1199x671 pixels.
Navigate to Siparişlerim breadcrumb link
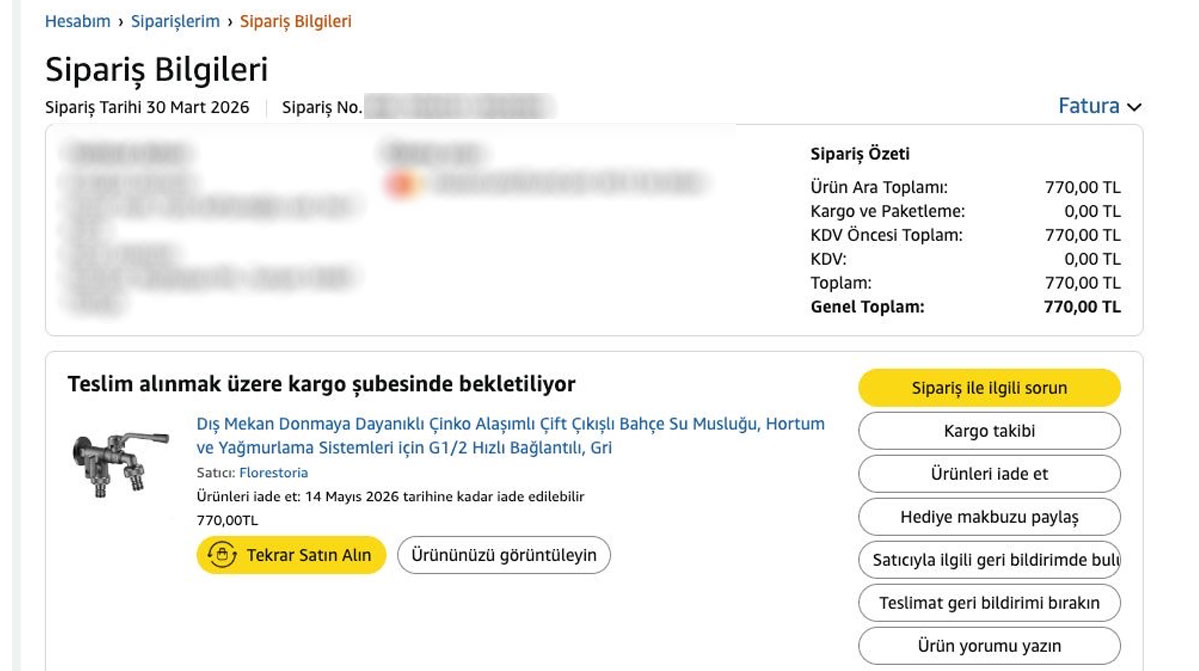175,21
